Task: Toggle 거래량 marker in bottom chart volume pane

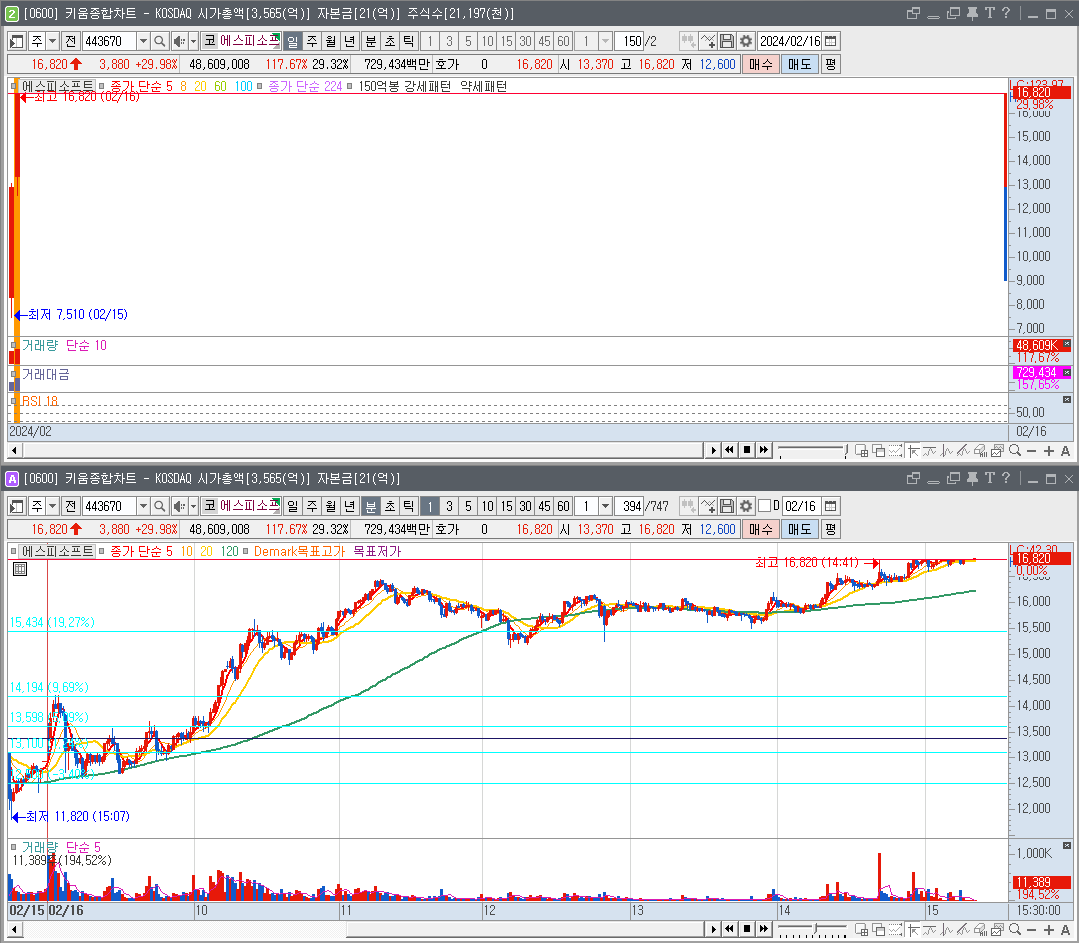Action: [14, 847]
